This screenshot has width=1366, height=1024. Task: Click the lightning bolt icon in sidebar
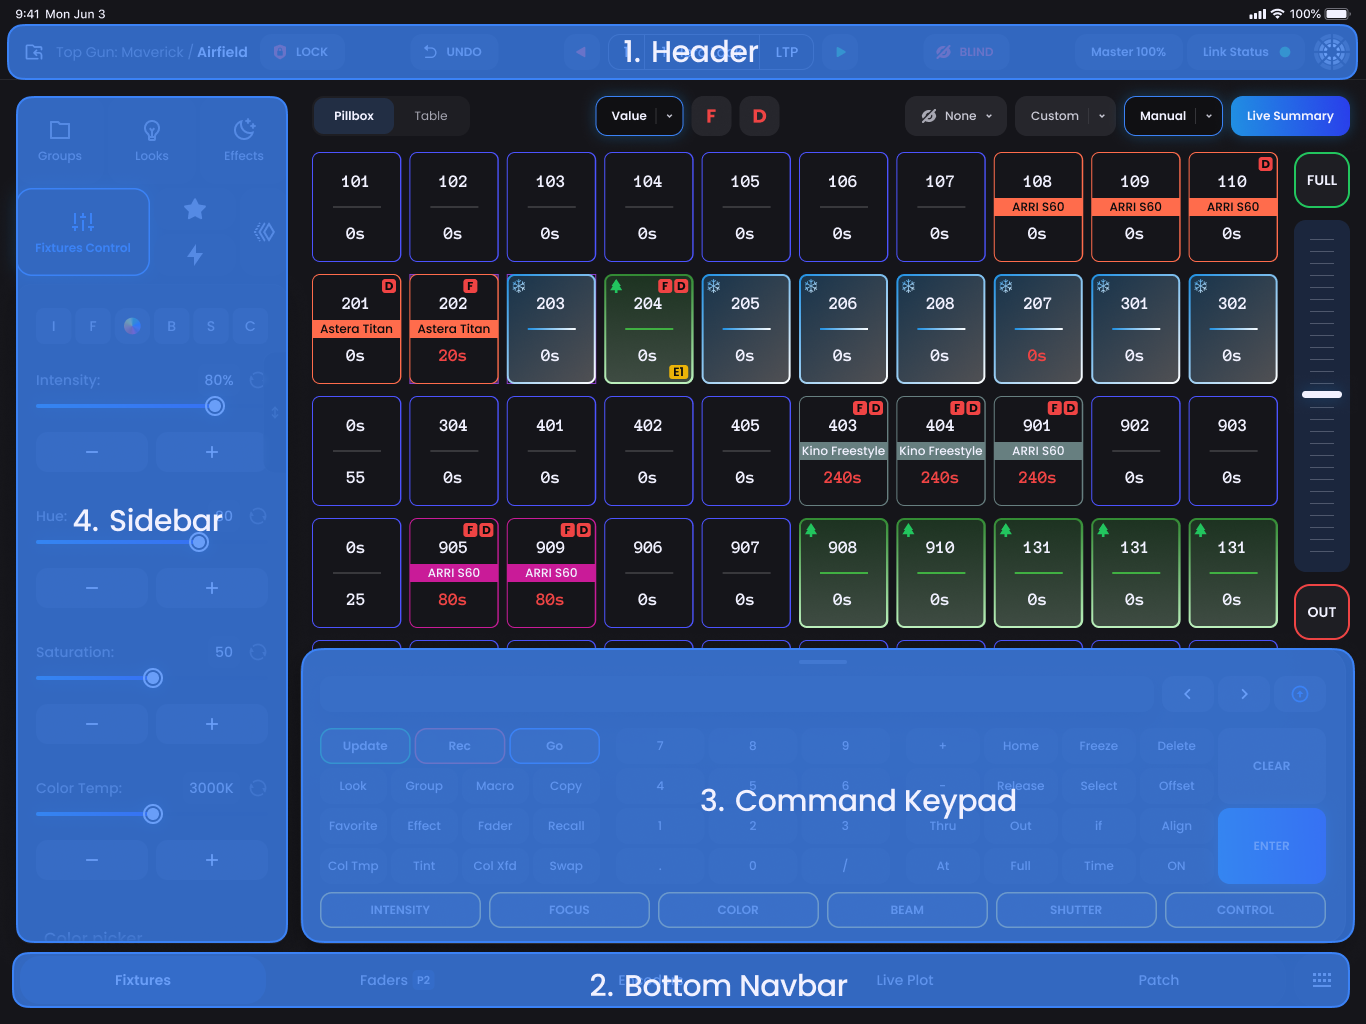click(x=195, y=255)
